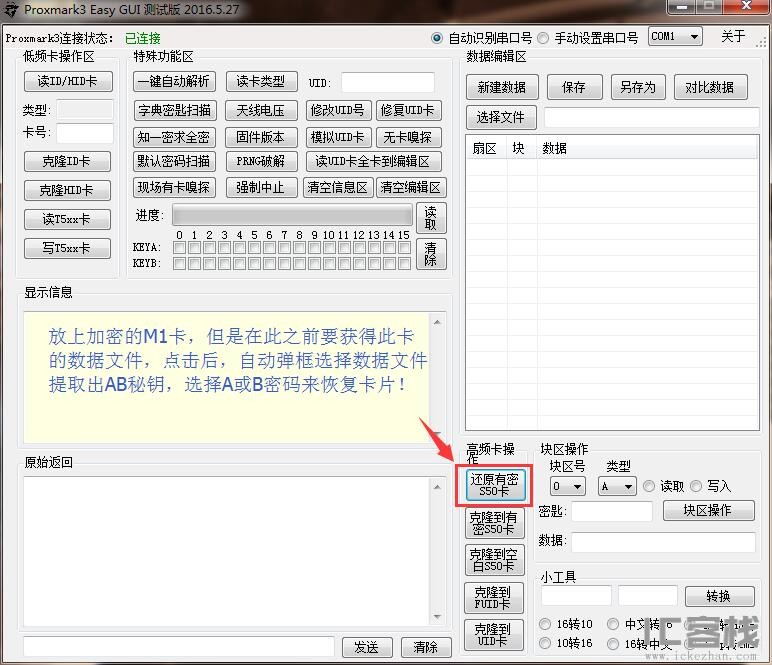Select the 读取 radio button in 块区操作

[649, 486]
